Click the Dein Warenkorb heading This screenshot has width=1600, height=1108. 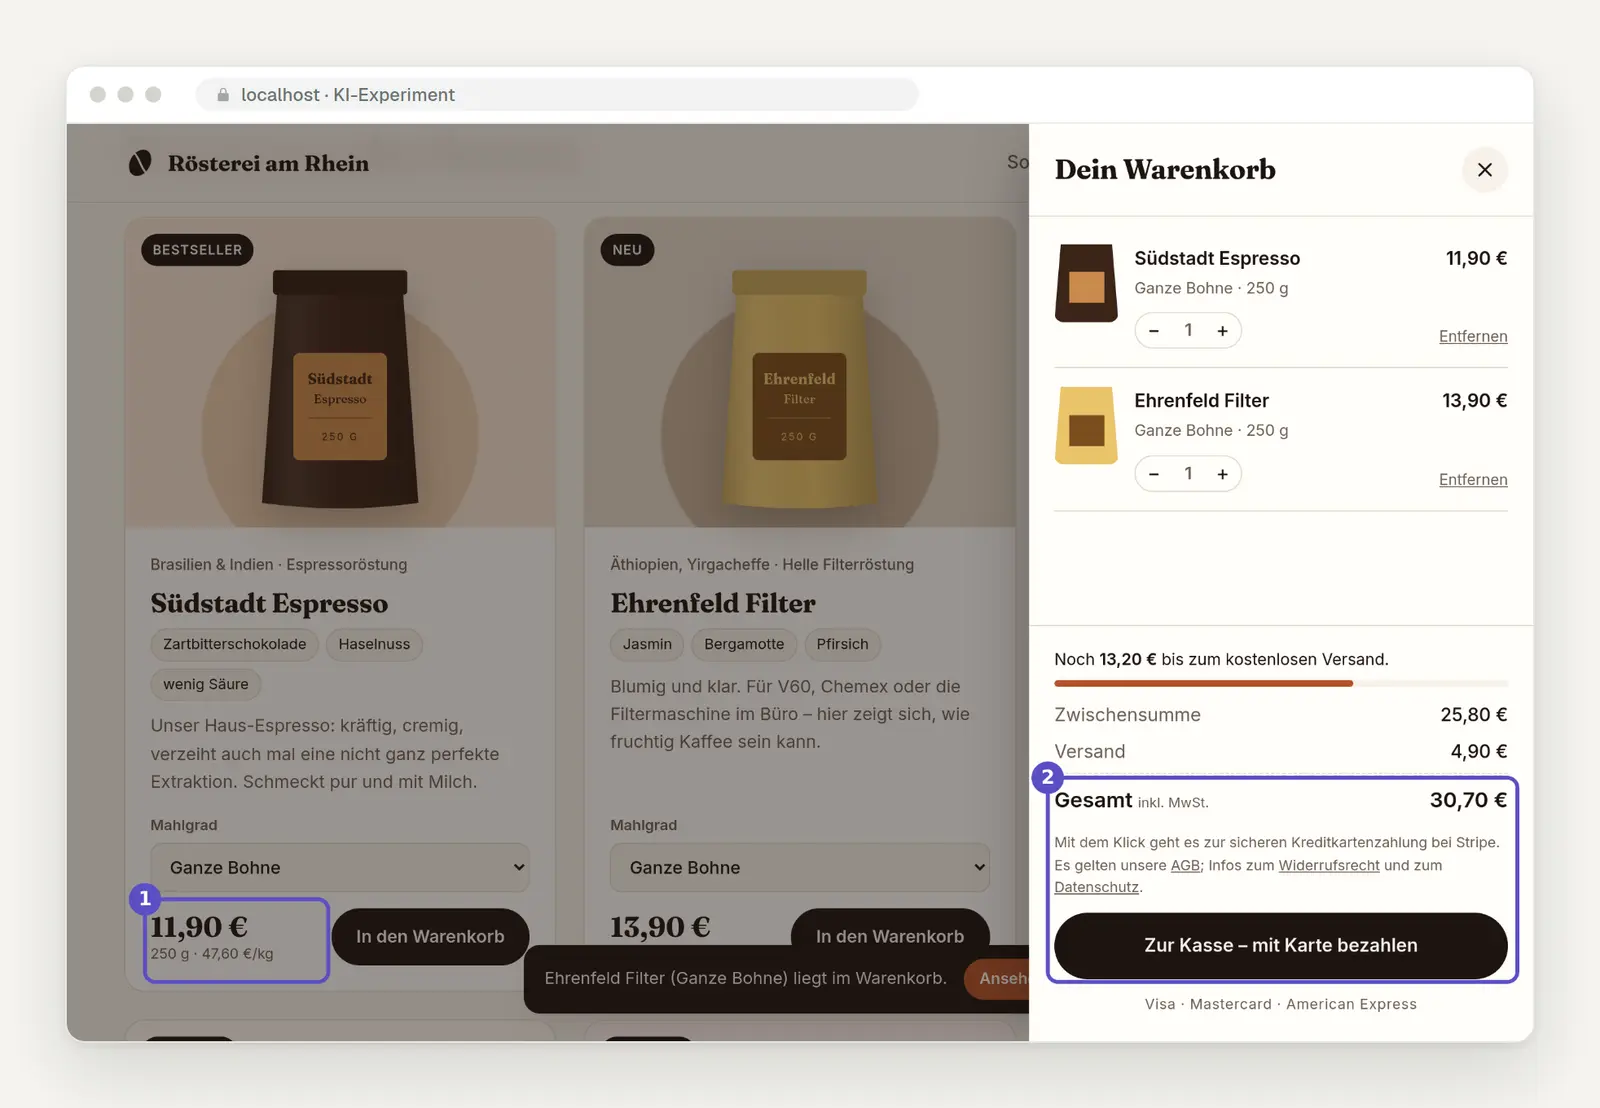coord(1165,170)
